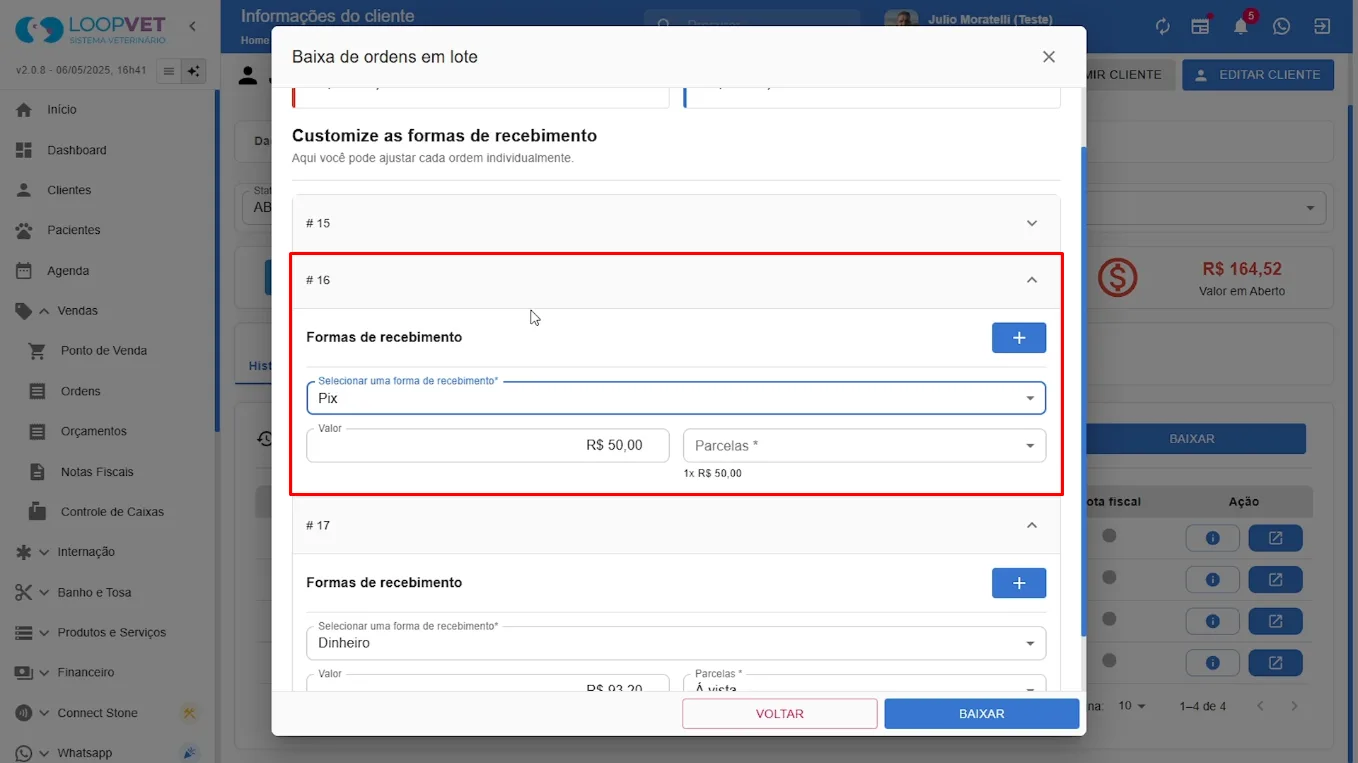Open the Pix payment method dropdown
Screen dimensions: 1358x763
pyautogui.click(x=676, y=398)
